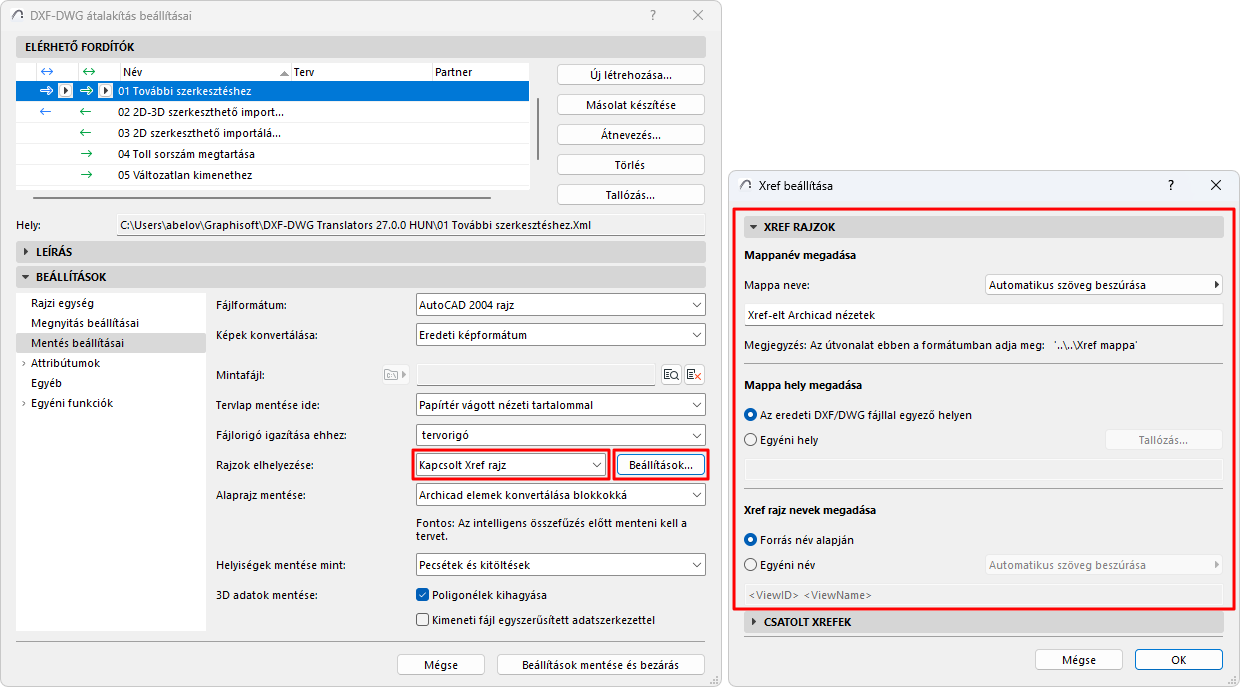Select Forrás név alapján radio button

coord(752,540)
